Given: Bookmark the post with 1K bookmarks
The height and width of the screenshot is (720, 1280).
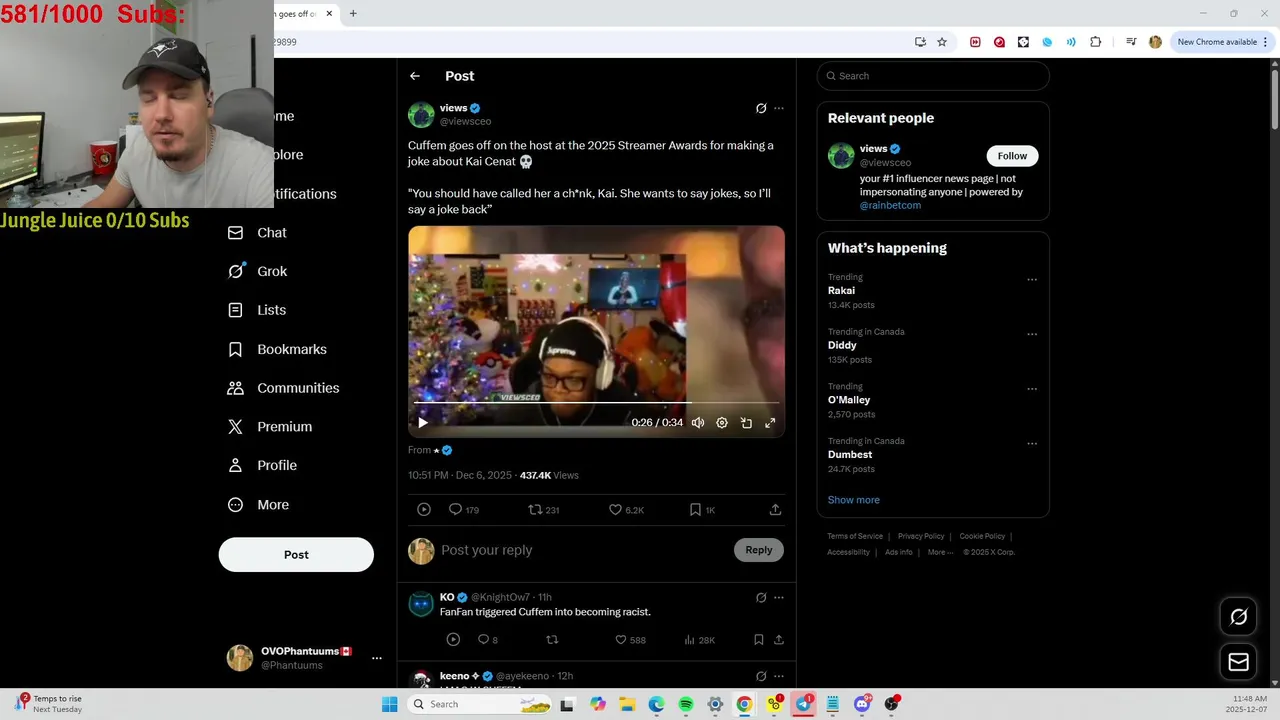Looking at the screenshot, I should click(x=702, y=510).
